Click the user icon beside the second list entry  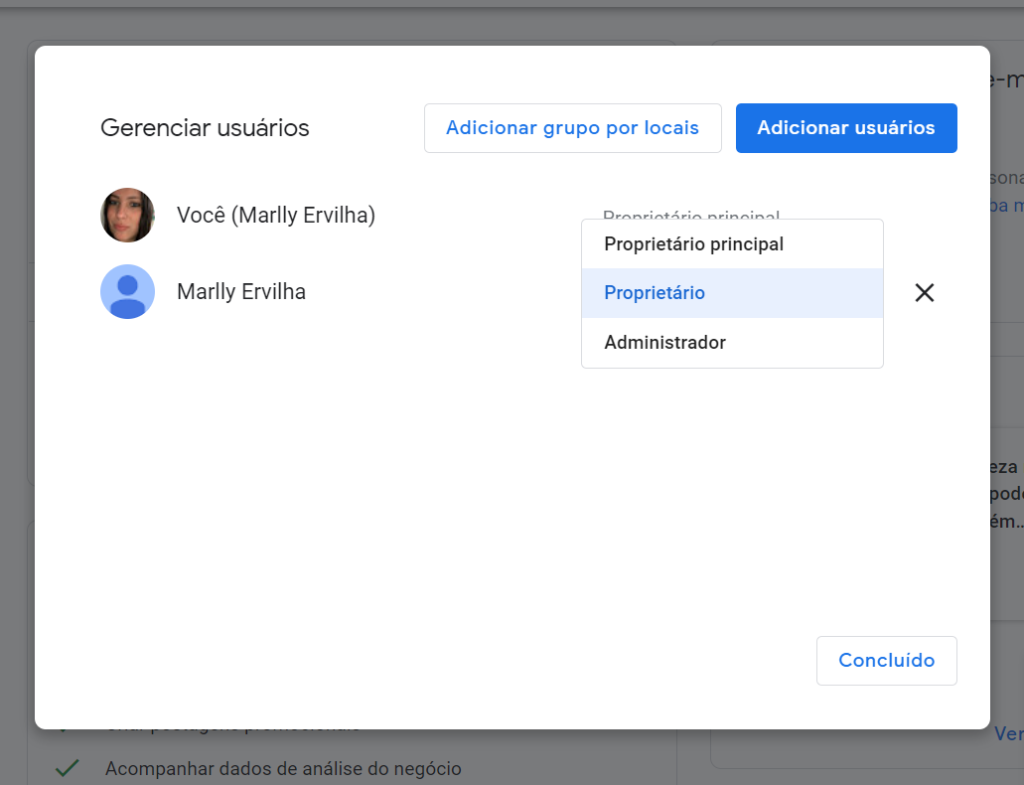coord(127,291)
